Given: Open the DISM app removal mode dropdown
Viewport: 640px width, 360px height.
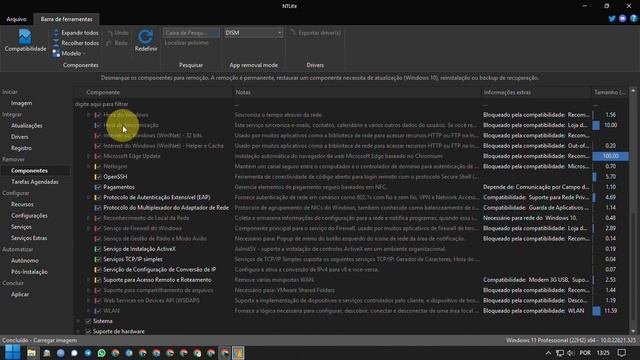Looking at the screenshot, I should [253, 33].
